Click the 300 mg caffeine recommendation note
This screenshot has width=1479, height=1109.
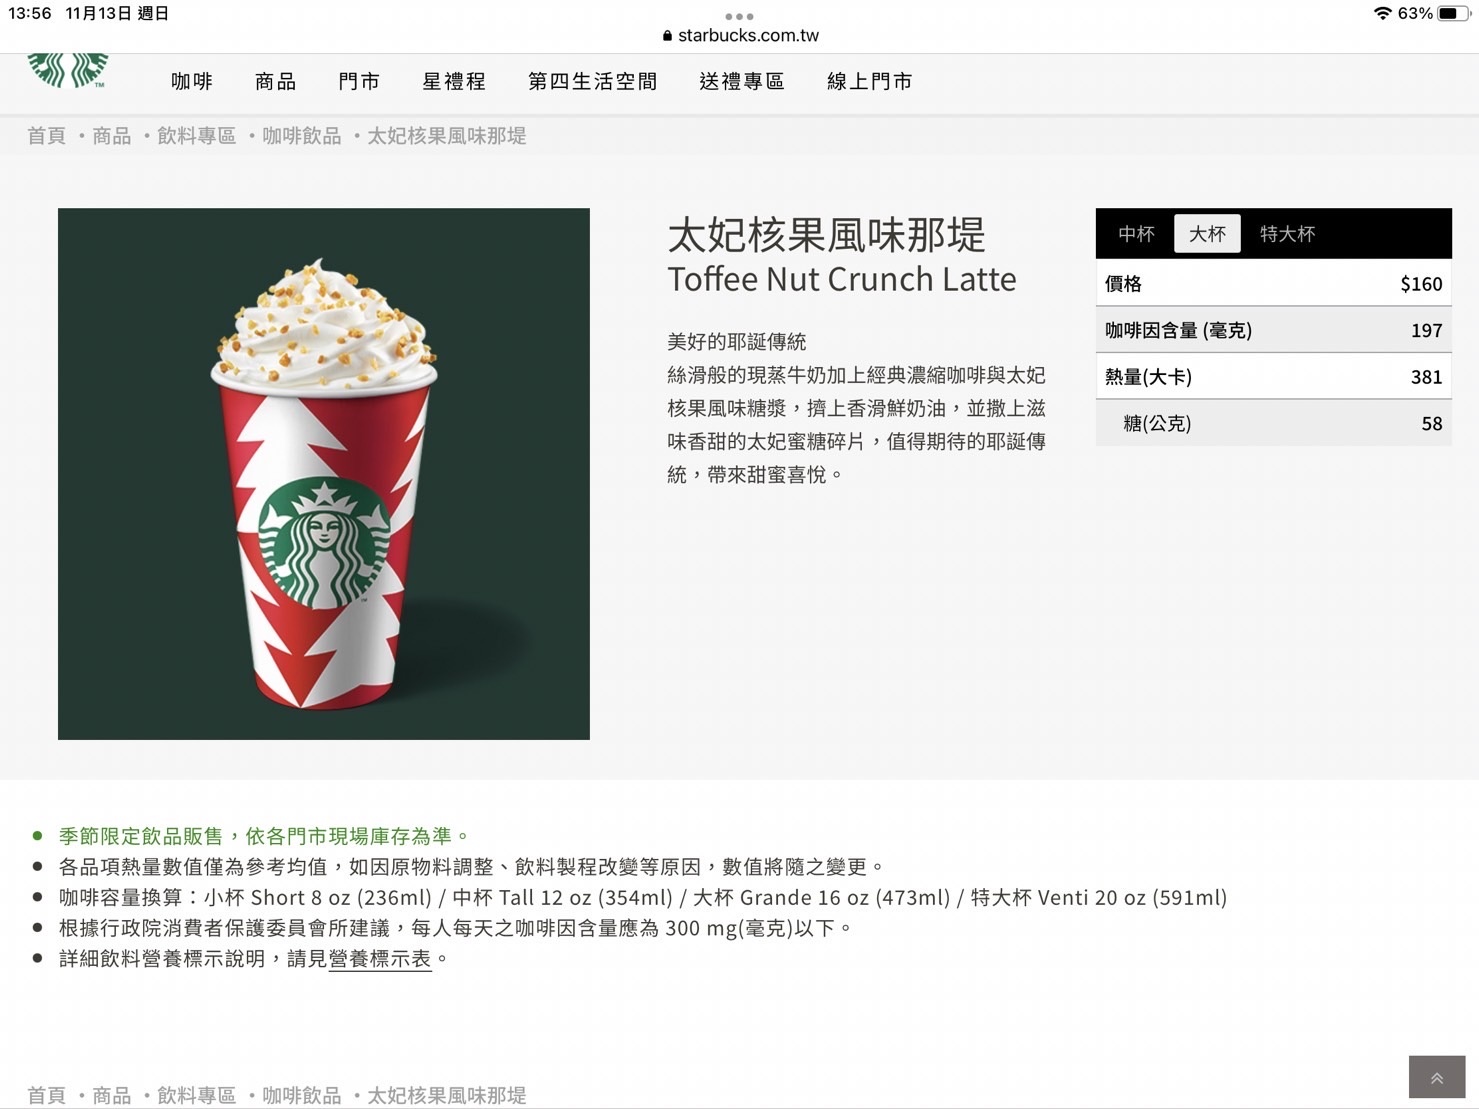[x=455, y=928]
